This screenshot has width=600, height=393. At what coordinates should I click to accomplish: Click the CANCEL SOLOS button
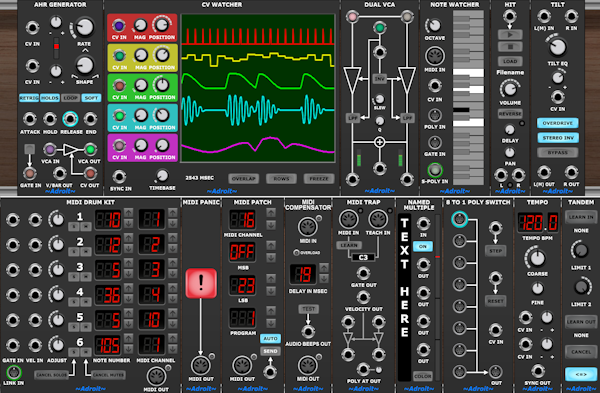(x=51, y=375)
